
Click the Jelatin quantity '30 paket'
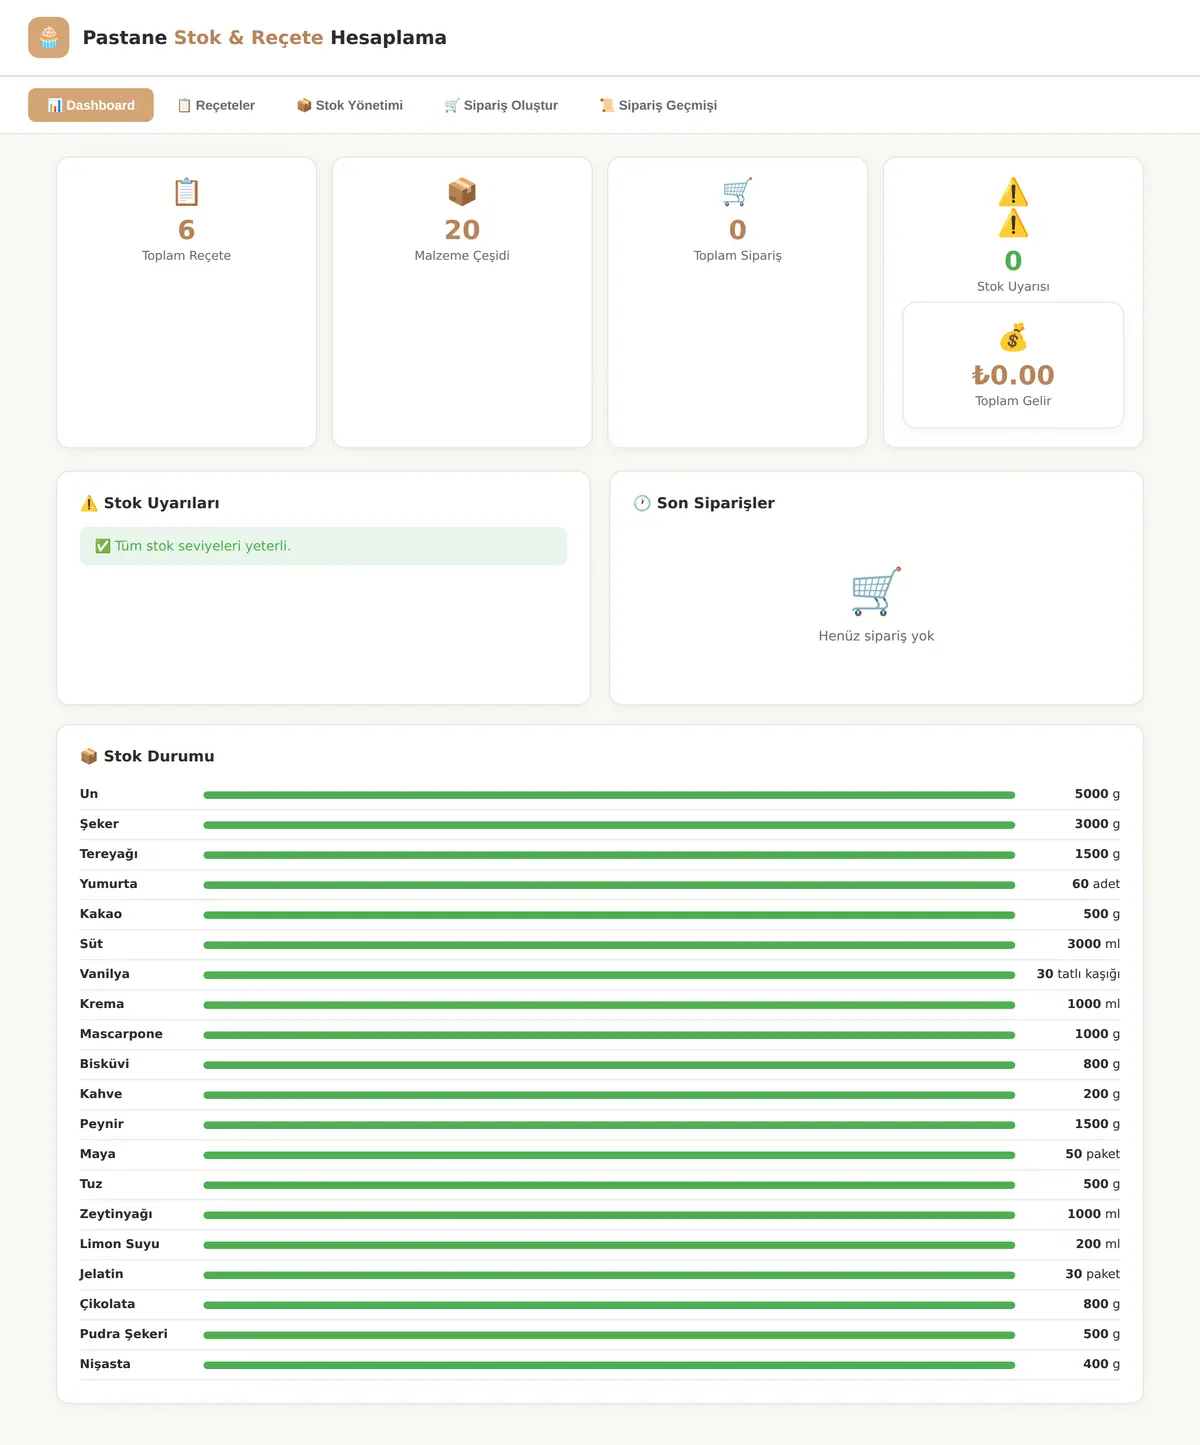pos(1092,1274)
